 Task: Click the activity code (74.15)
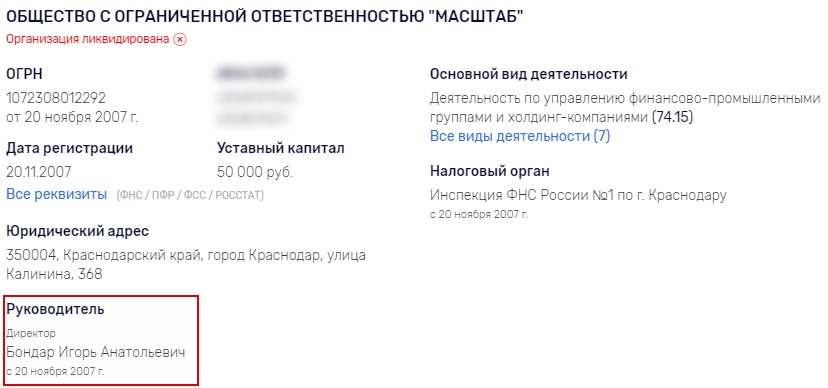pyautogui.click(x=672, y=117)
